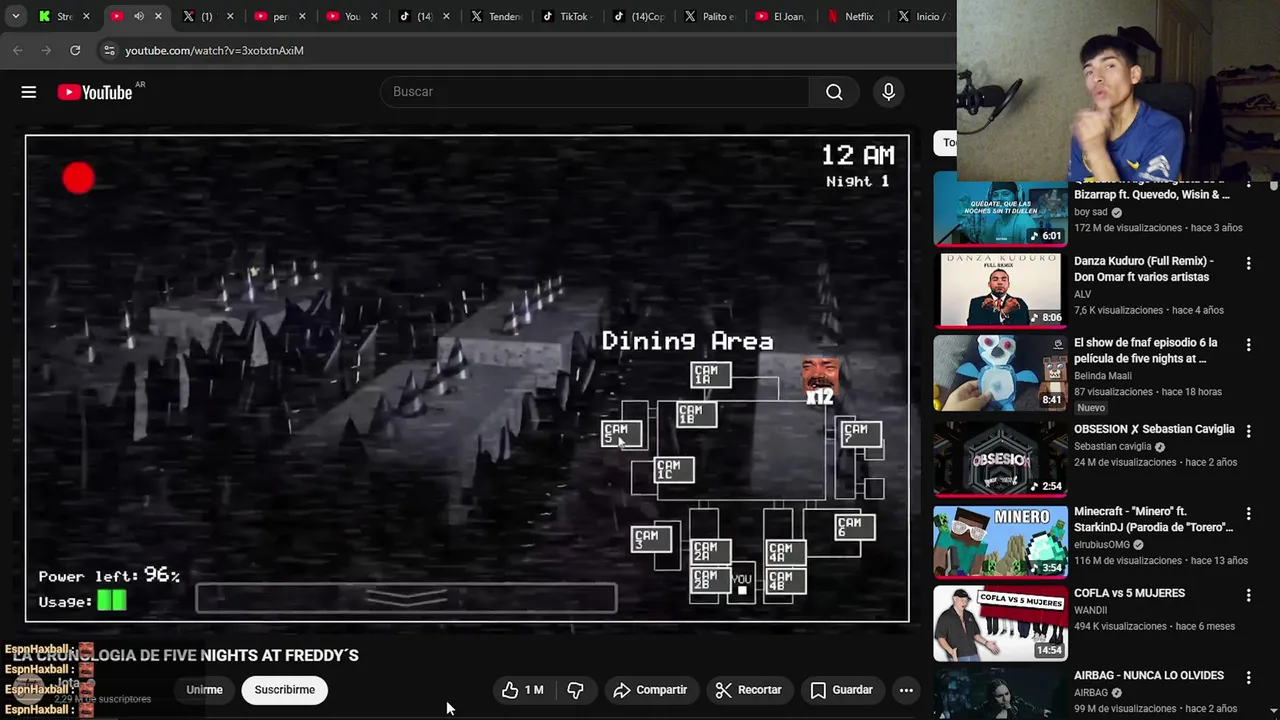
Task: Close the Kick stream tab
Action: [x=86, y=16]
